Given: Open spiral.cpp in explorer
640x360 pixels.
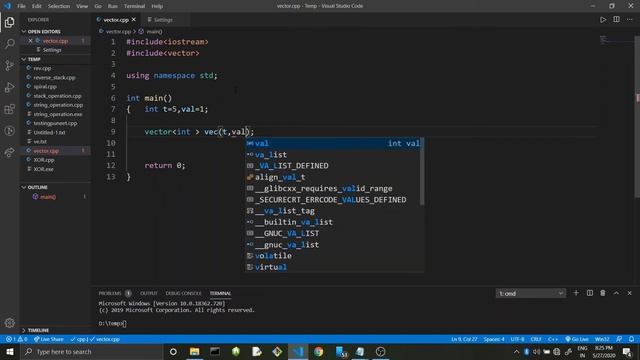Looking at the screenshot, I should tap(45, 87).
